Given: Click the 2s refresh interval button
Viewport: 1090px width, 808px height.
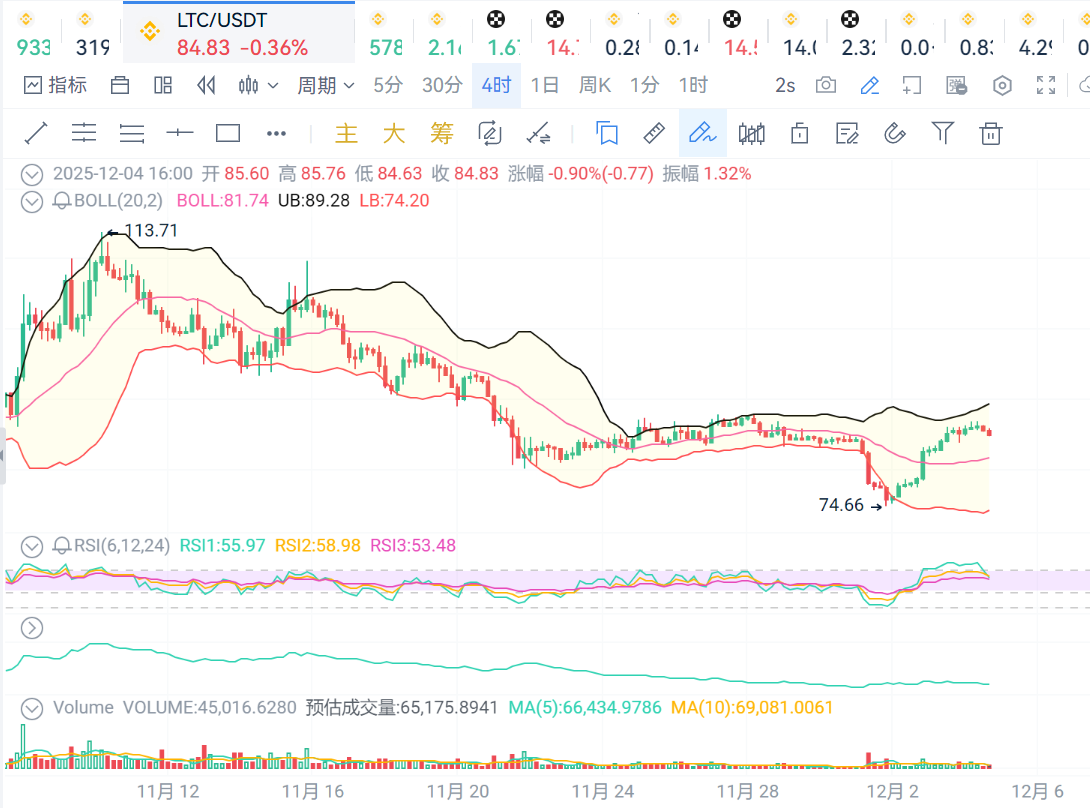Looking at the screenshot, I should [x=785, y=85].
